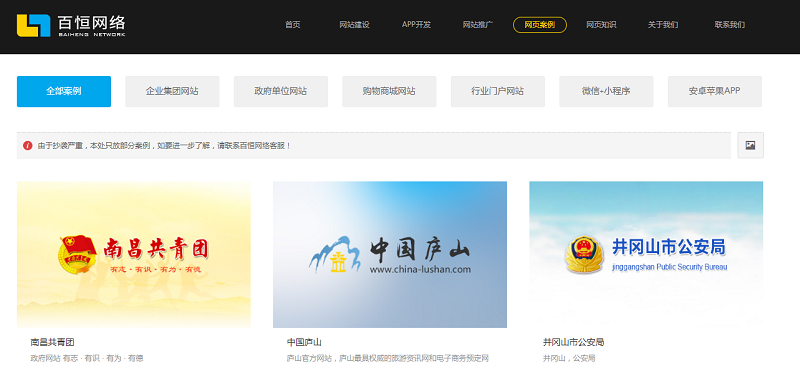This screenshot has height=374, width=800.
Task: Go to 联系我们 page
Action: click(730, 24)
